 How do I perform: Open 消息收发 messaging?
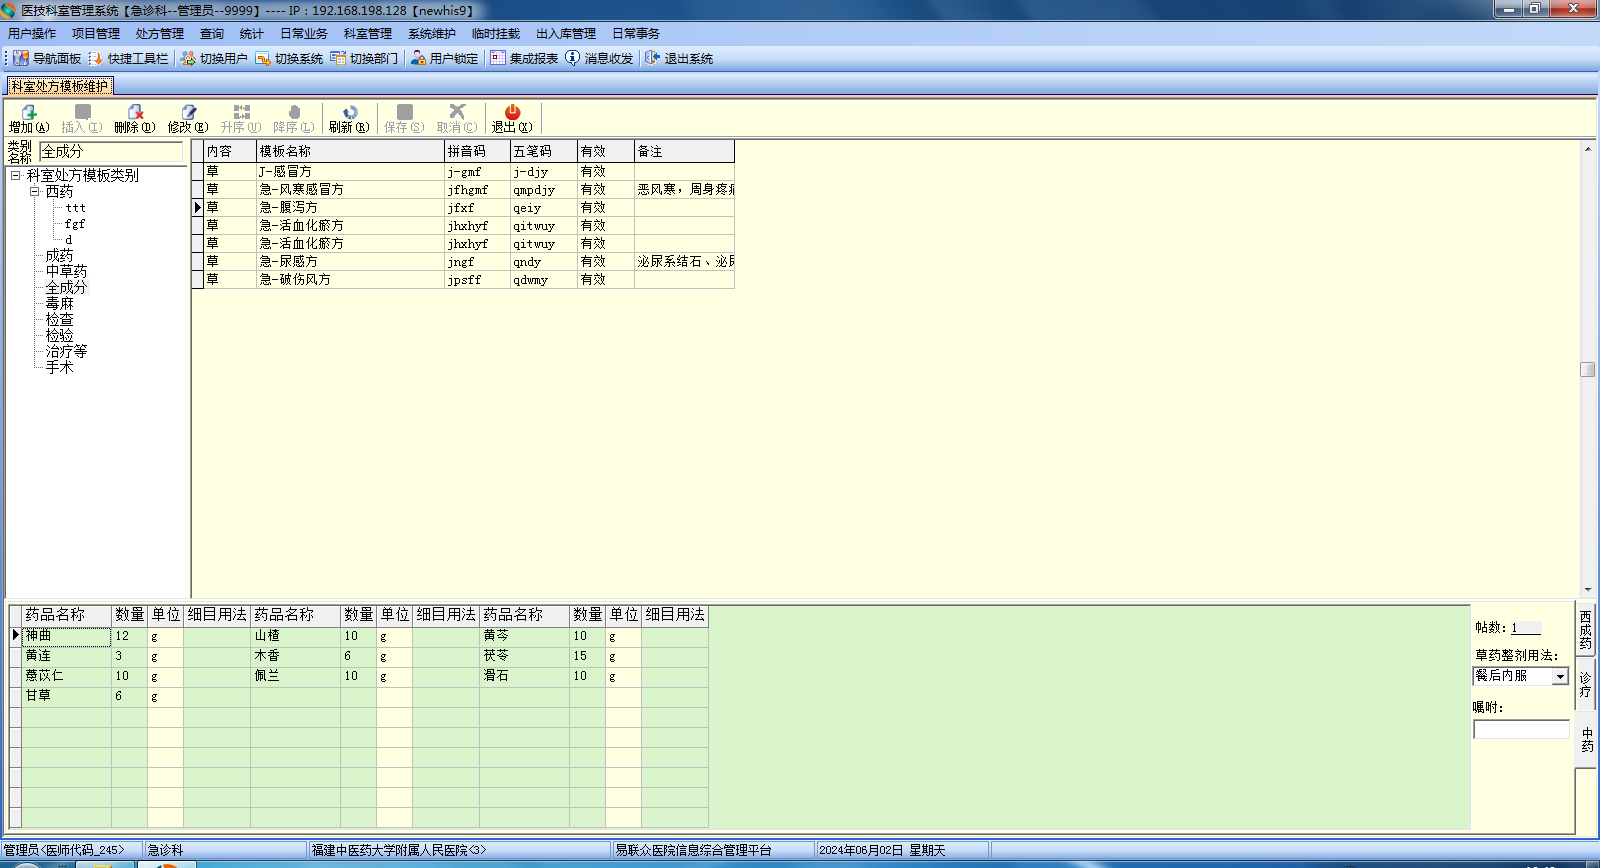pyautogui.click(x=599, y=58)
